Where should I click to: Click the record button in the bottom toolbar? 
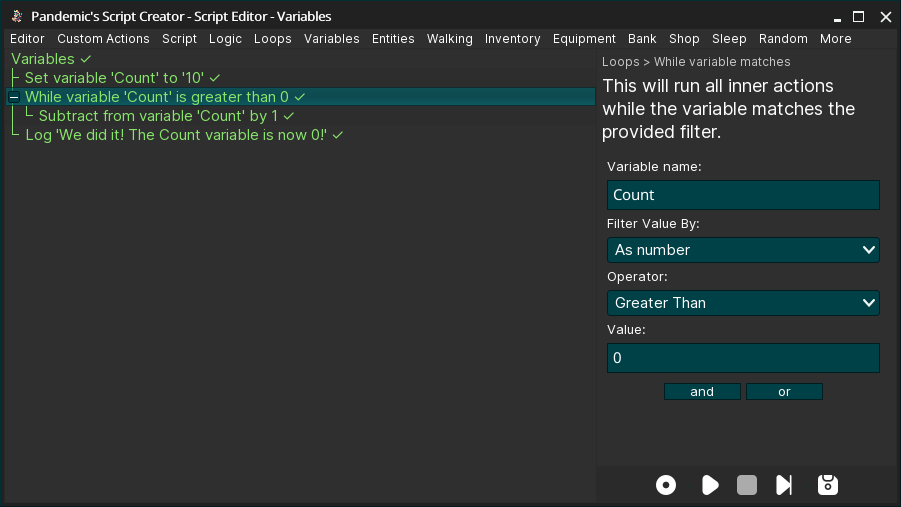[x=666, y=485]
